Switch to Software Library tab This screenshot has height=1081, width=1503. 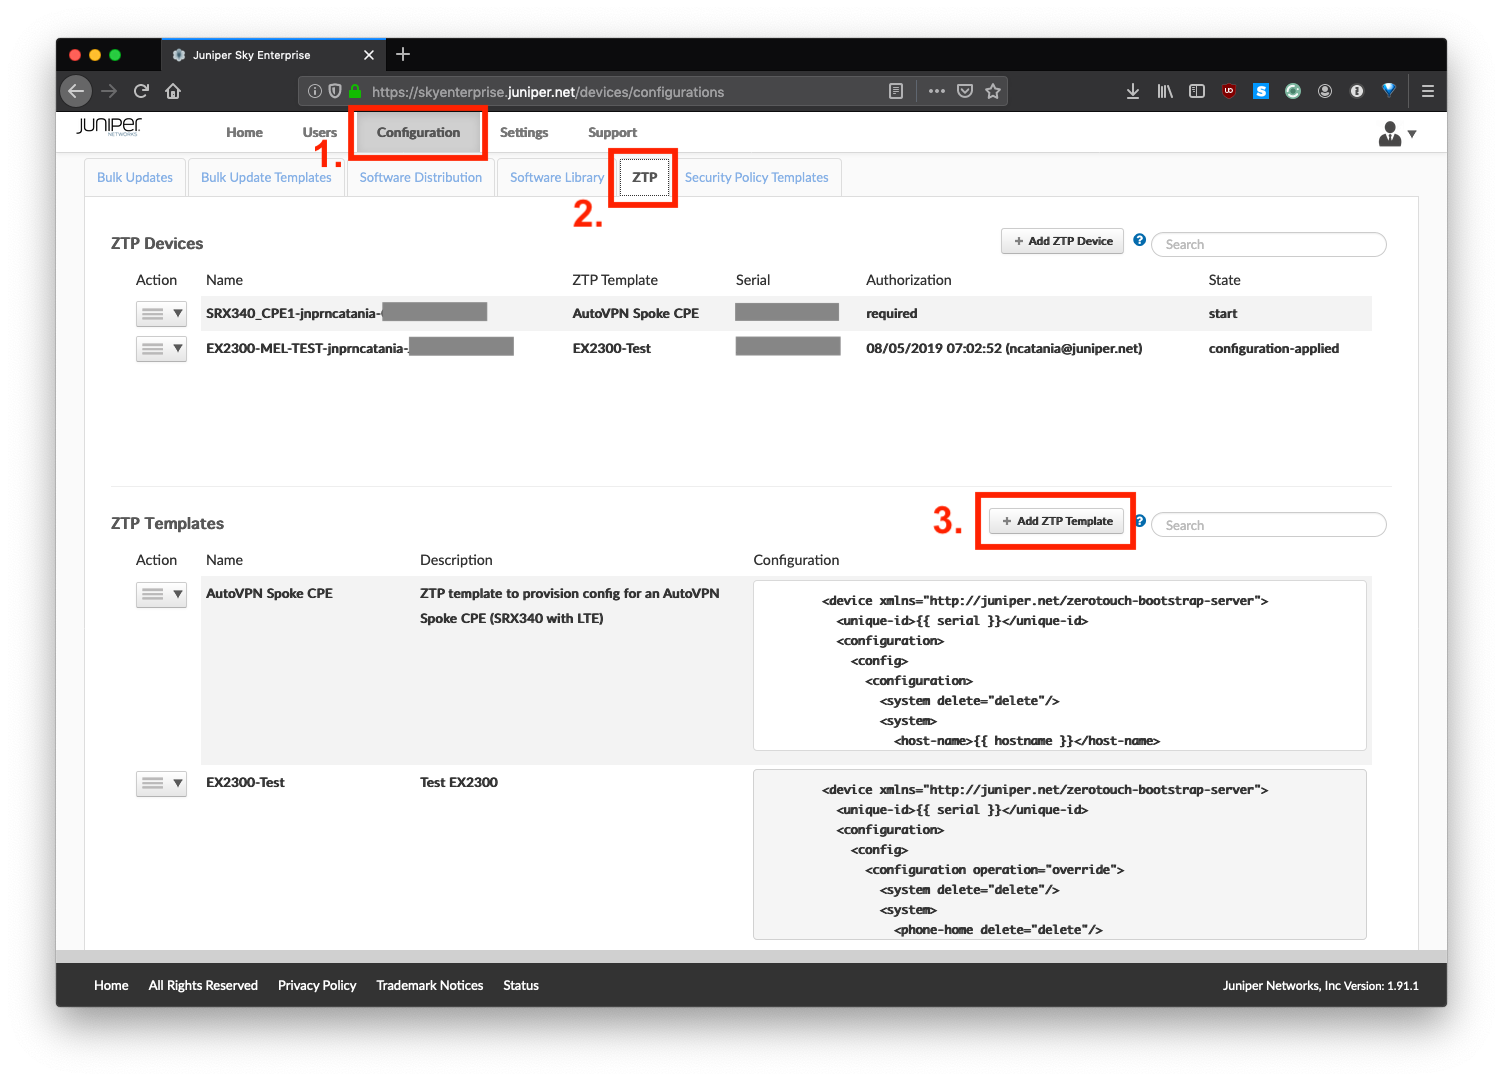[x=556, y=177]
